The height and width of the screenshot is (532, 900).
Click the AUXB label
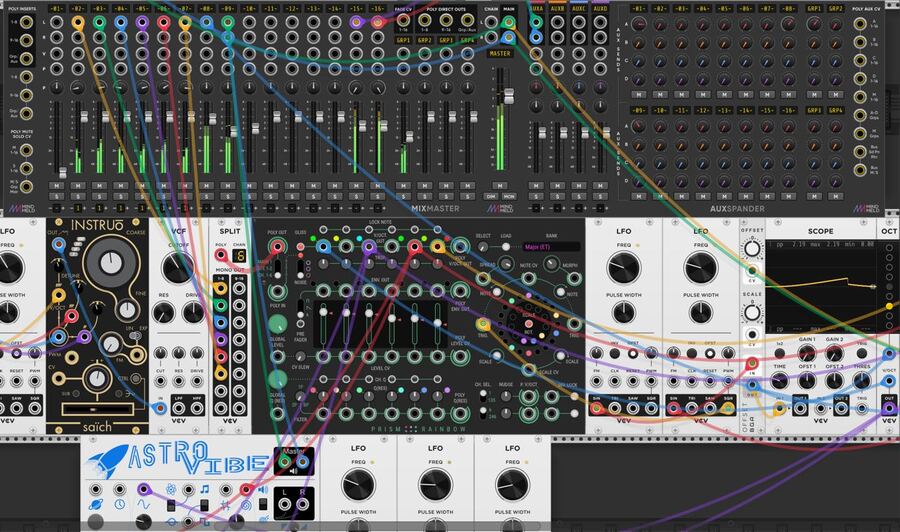coord(557,9)
